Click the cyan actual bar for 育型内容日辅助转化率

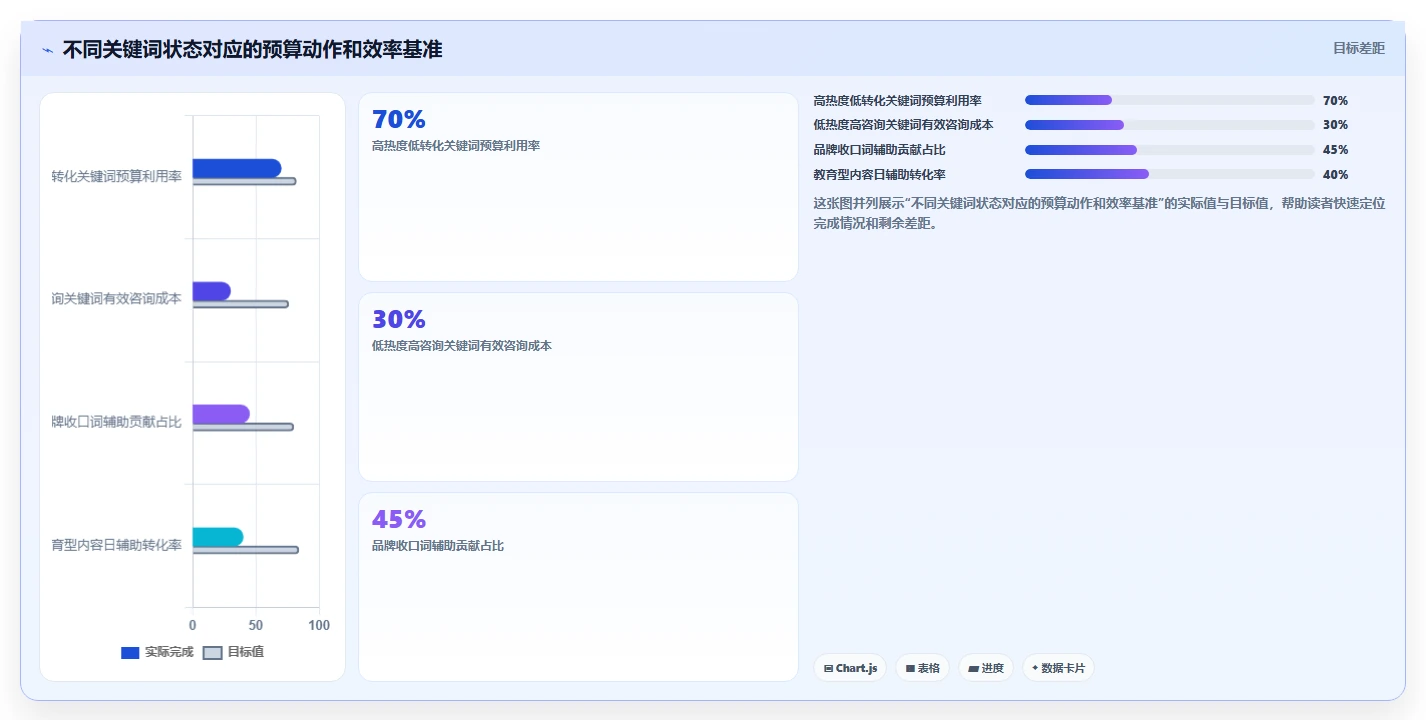coord(218,537)
